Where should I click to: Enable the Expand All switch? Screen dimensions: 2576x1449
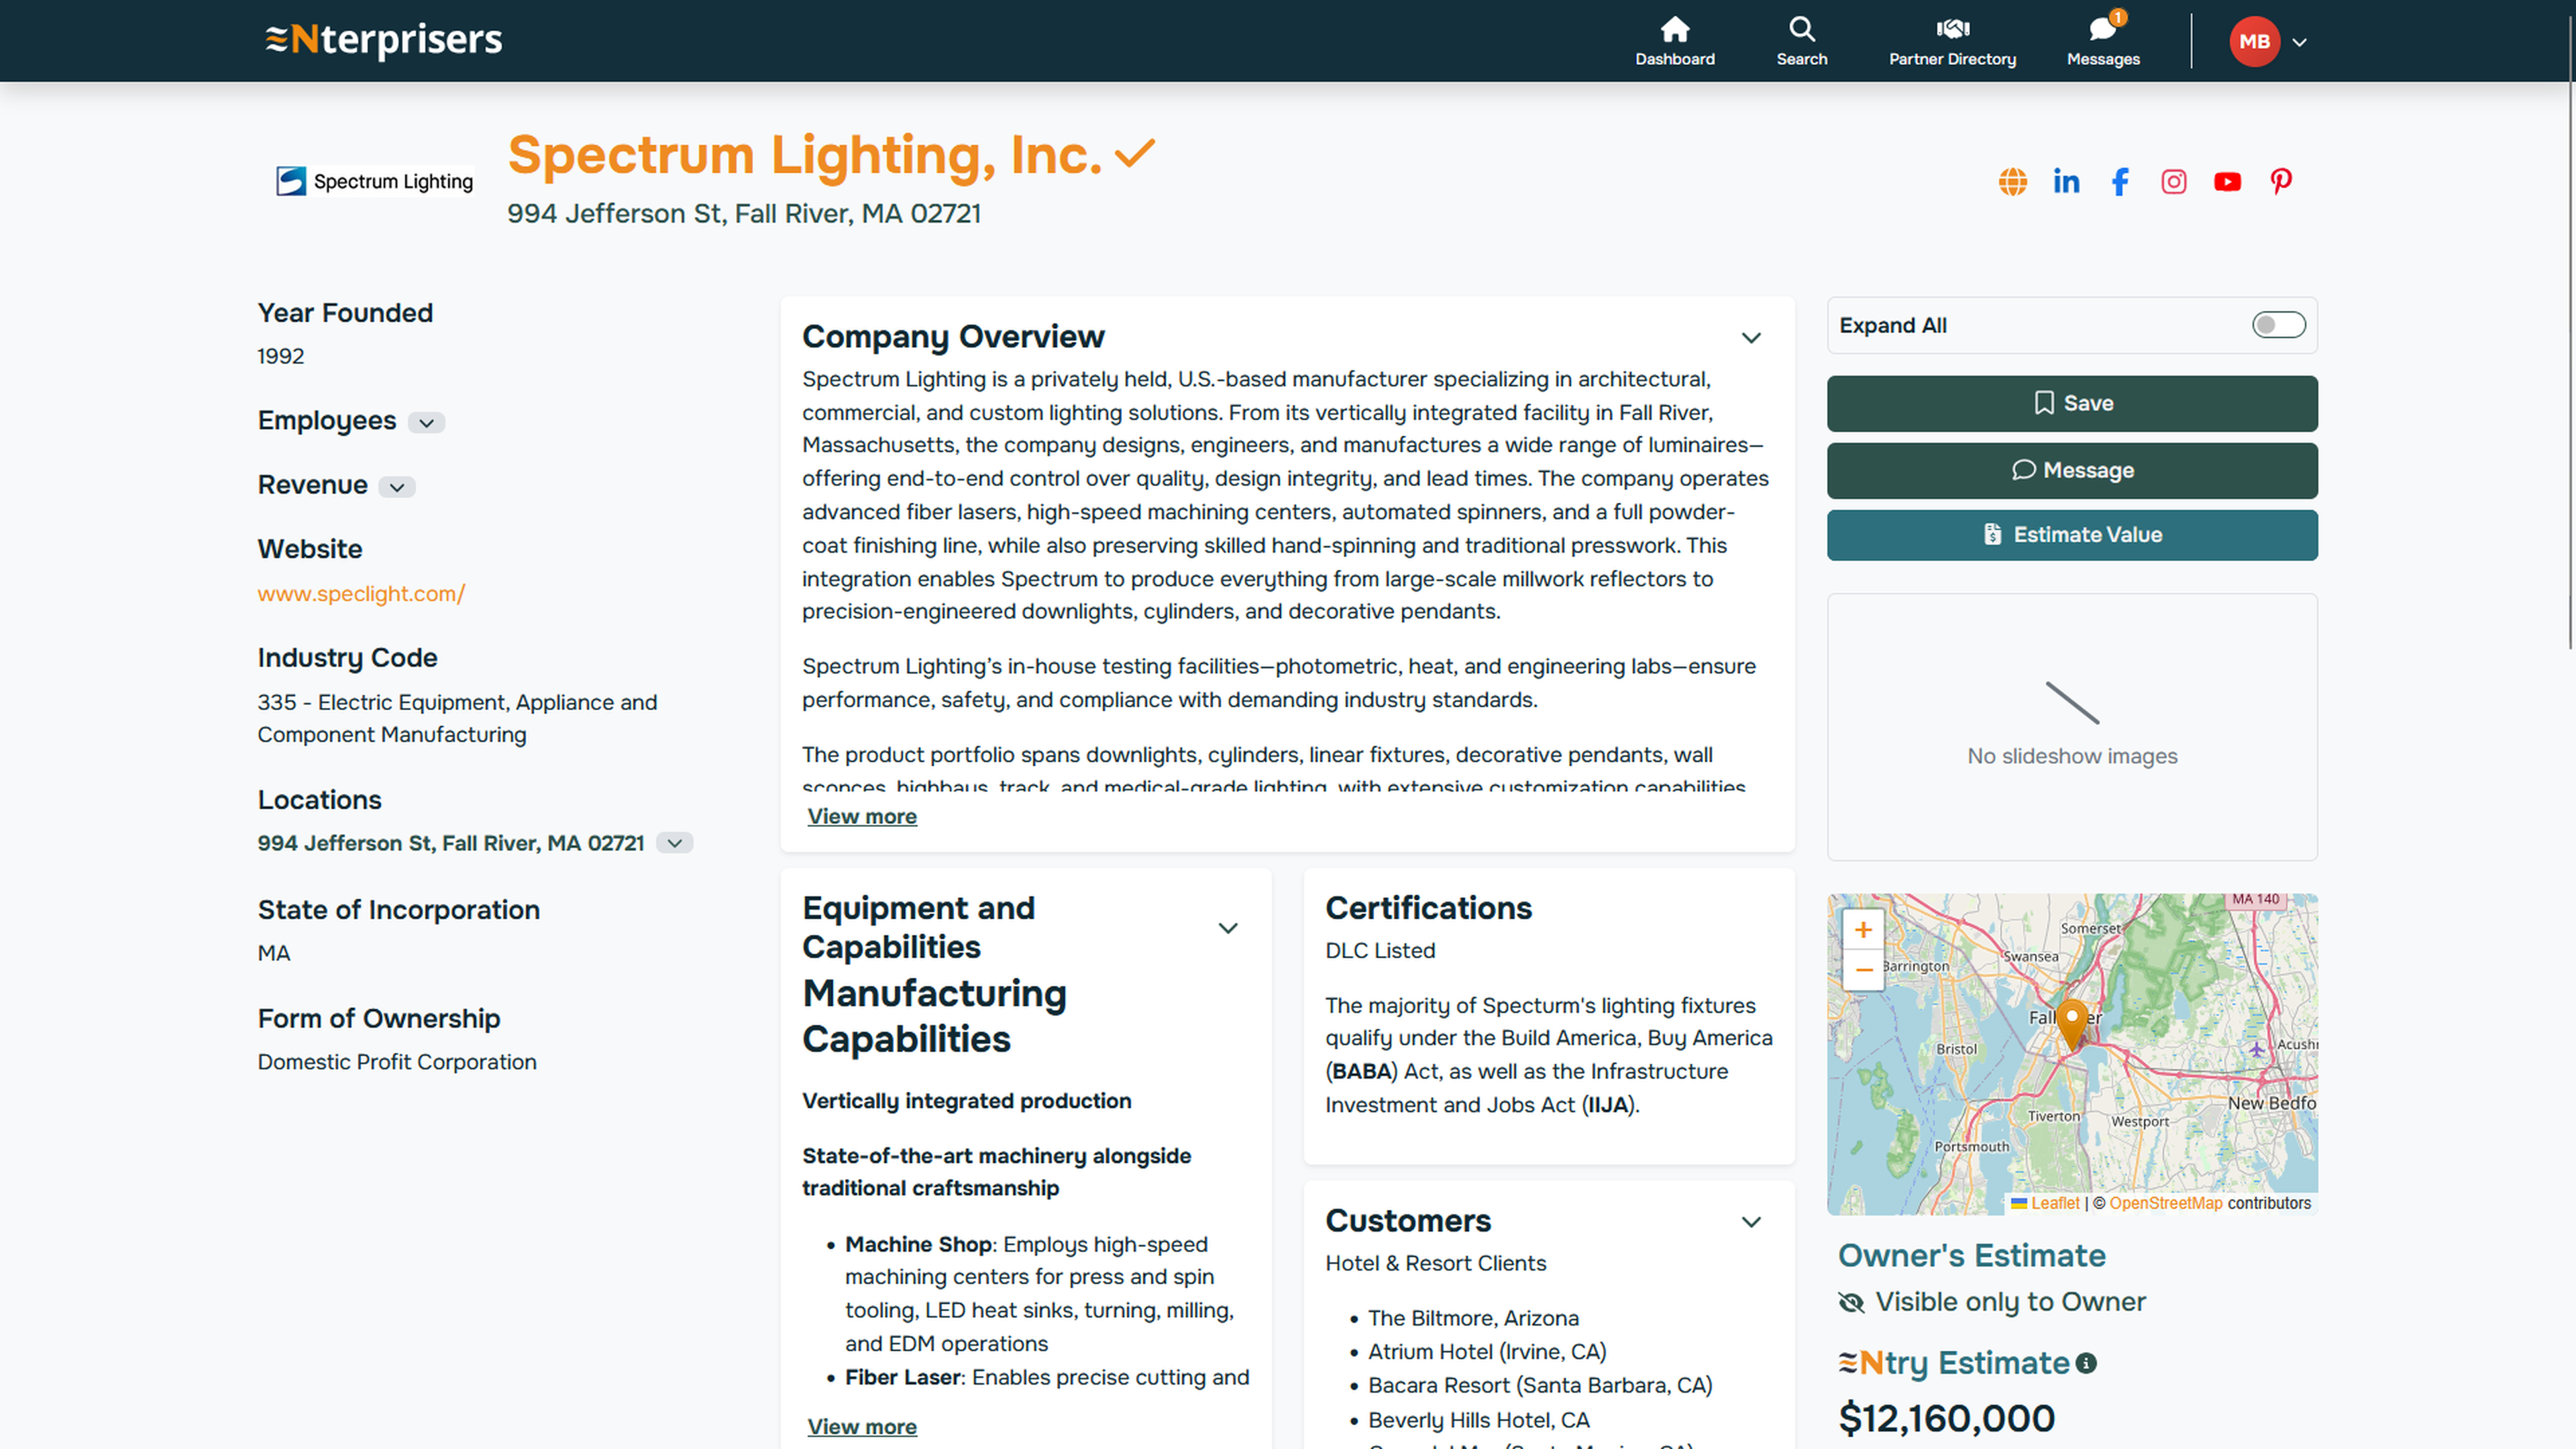(2278, 325)
